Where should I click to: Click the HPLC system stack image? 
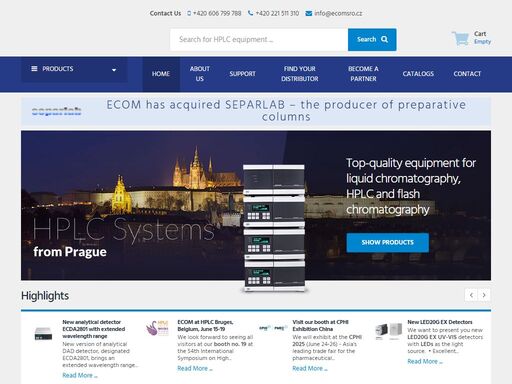coord(274,228)
